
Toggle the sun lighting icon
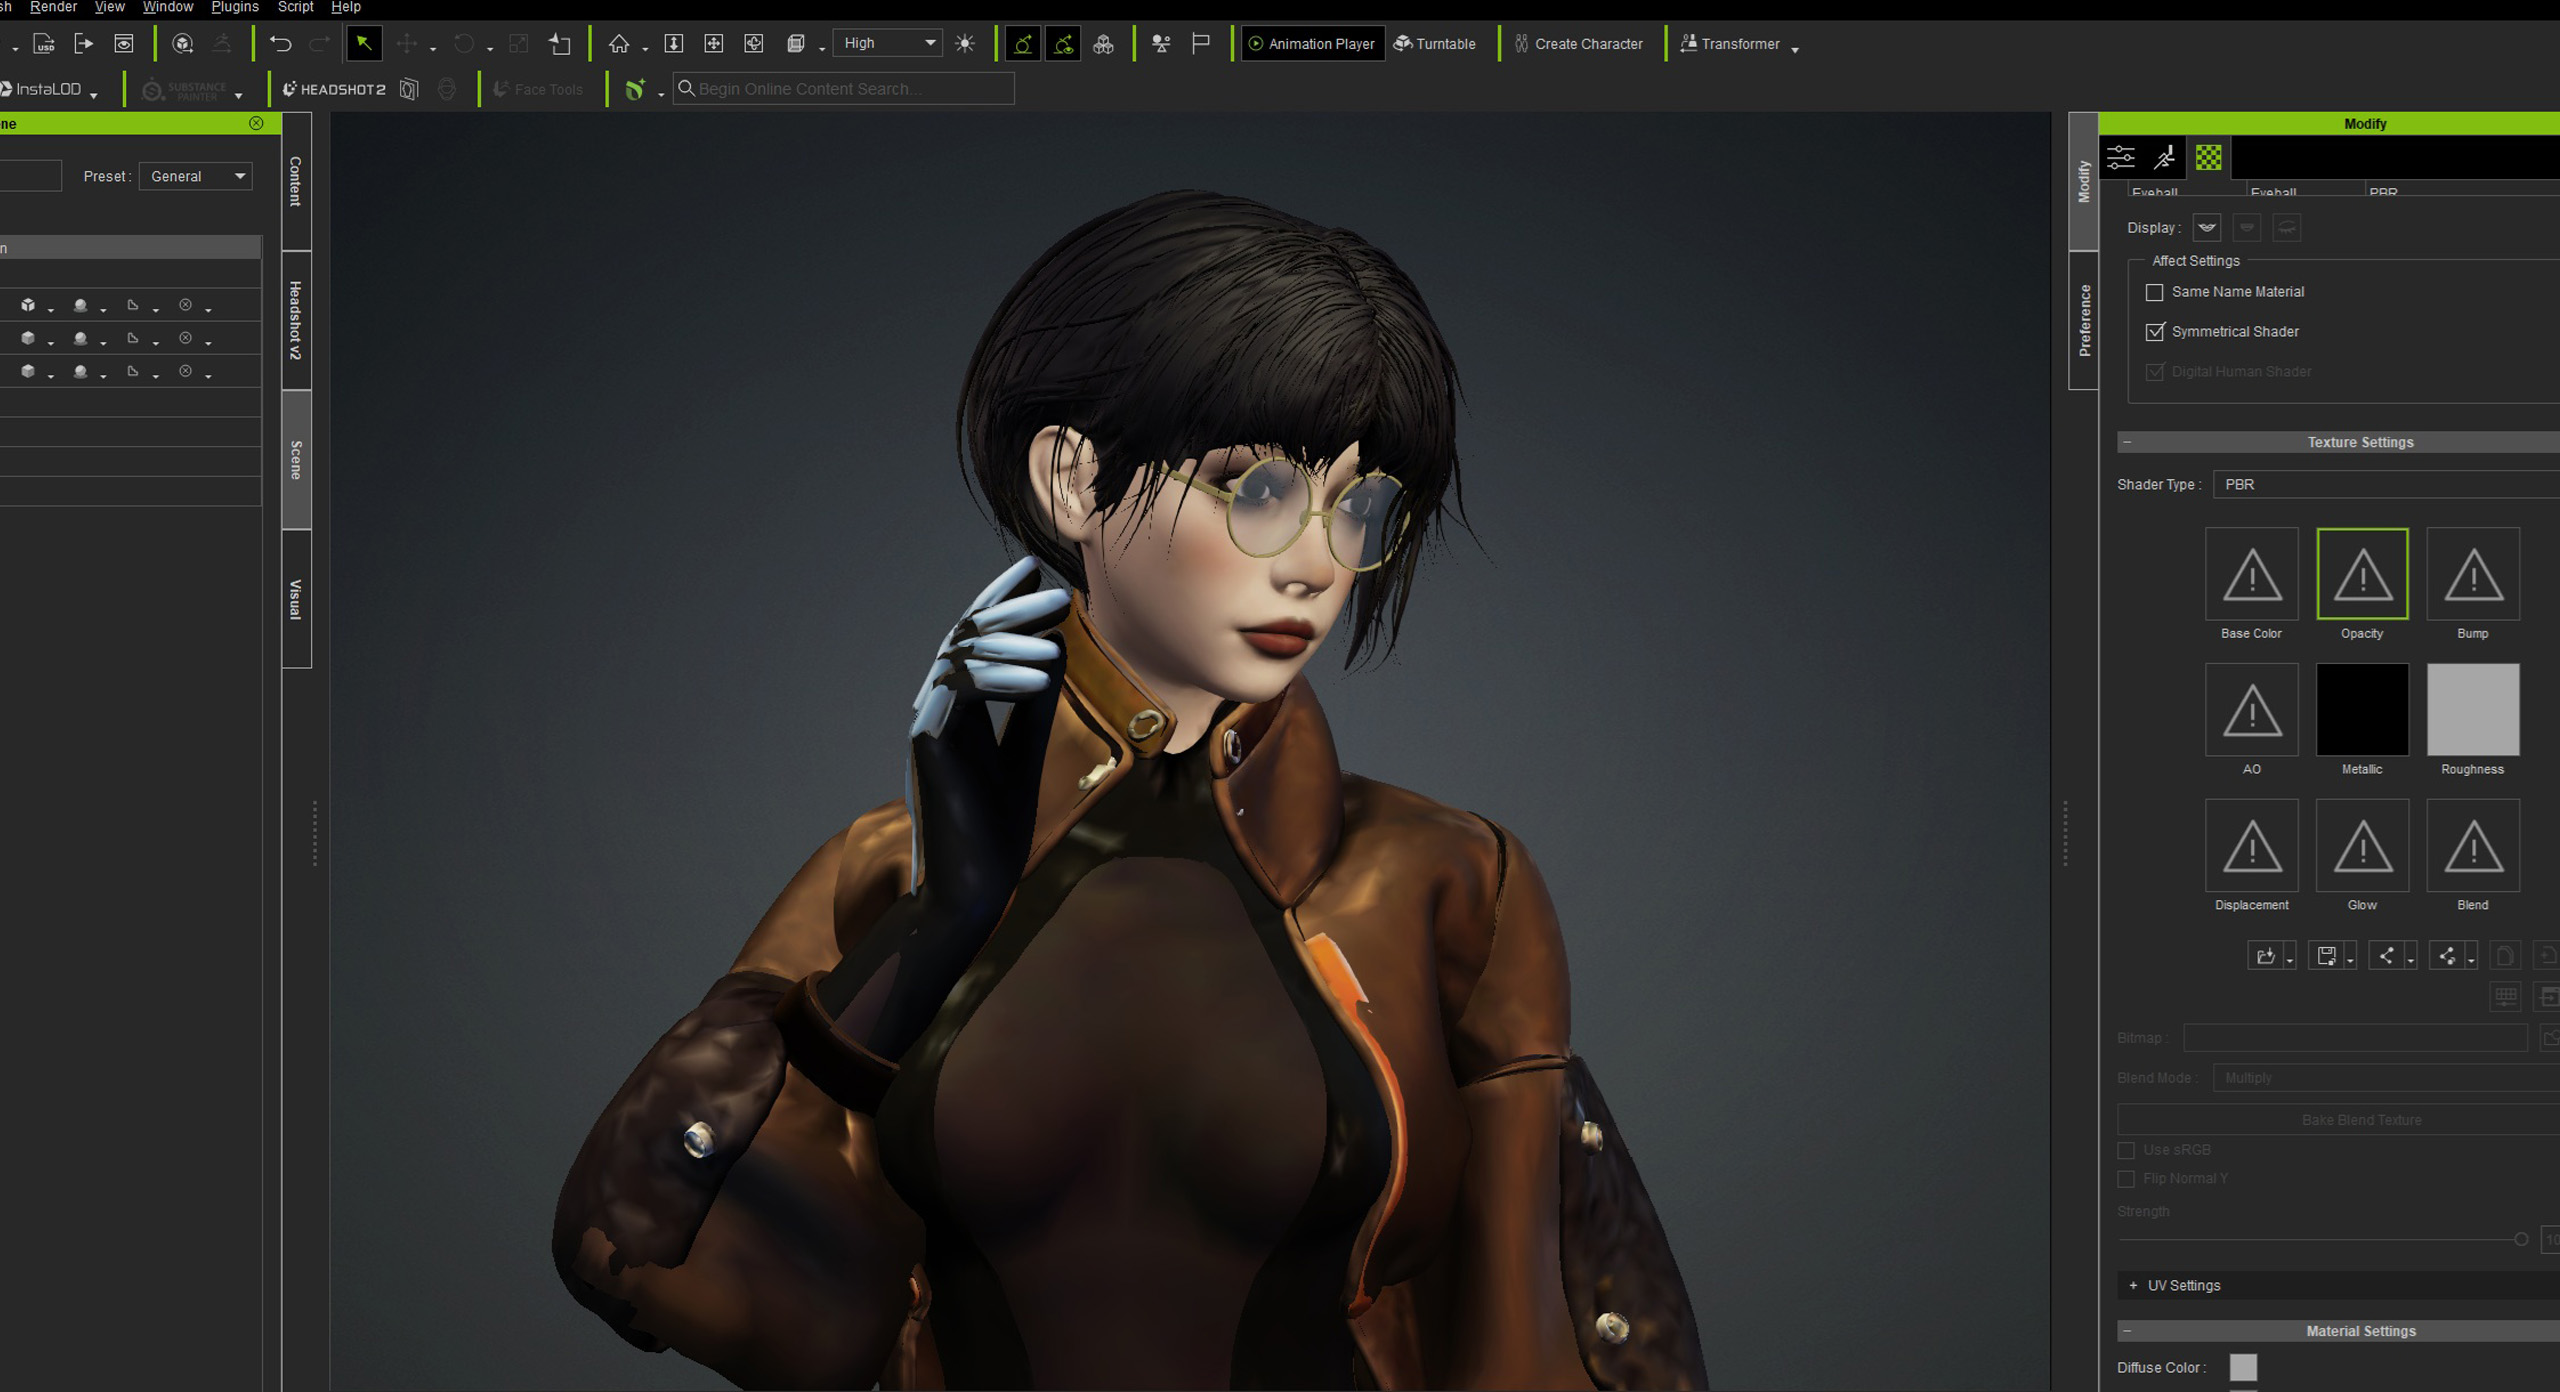click(x=965, y=44)
